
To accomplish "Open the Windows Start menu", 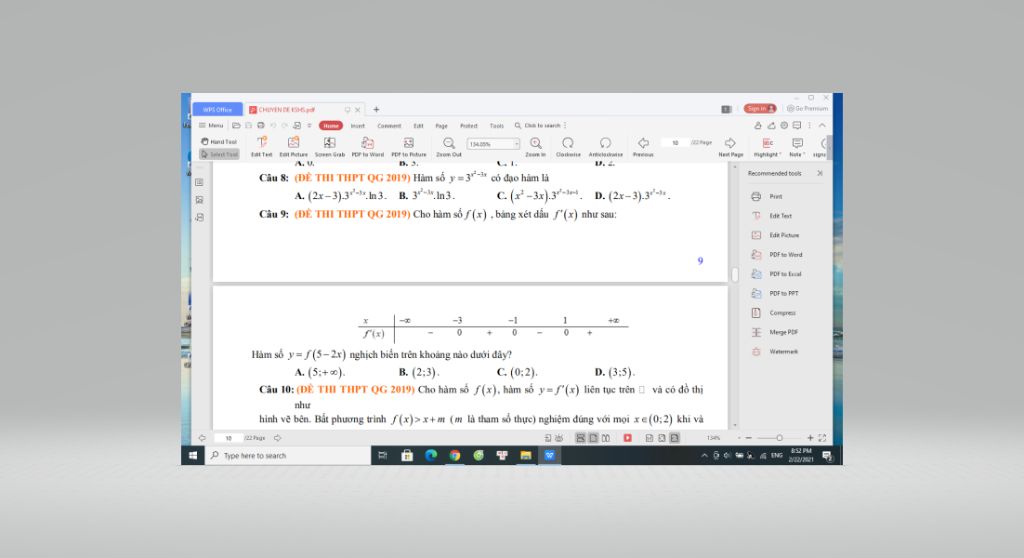I will click(193, 455).
